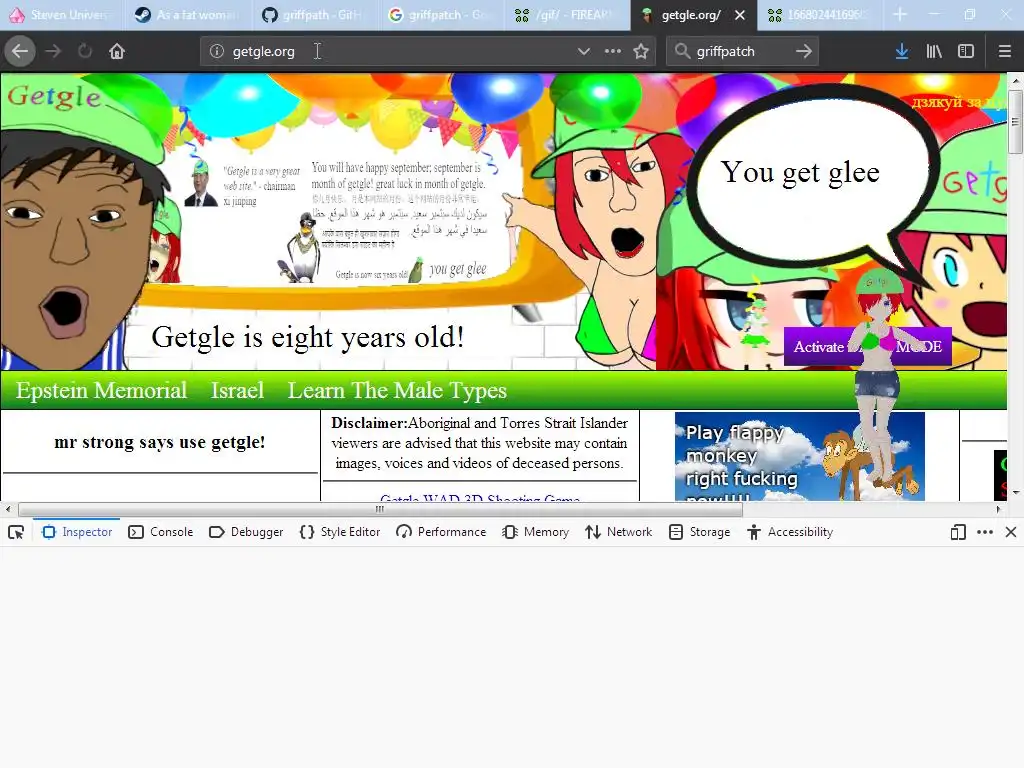The width and height of the screenshot is (1024, 768).
Task: Open the Accessibility devtools tab
Action: click(x=790, y=532)
